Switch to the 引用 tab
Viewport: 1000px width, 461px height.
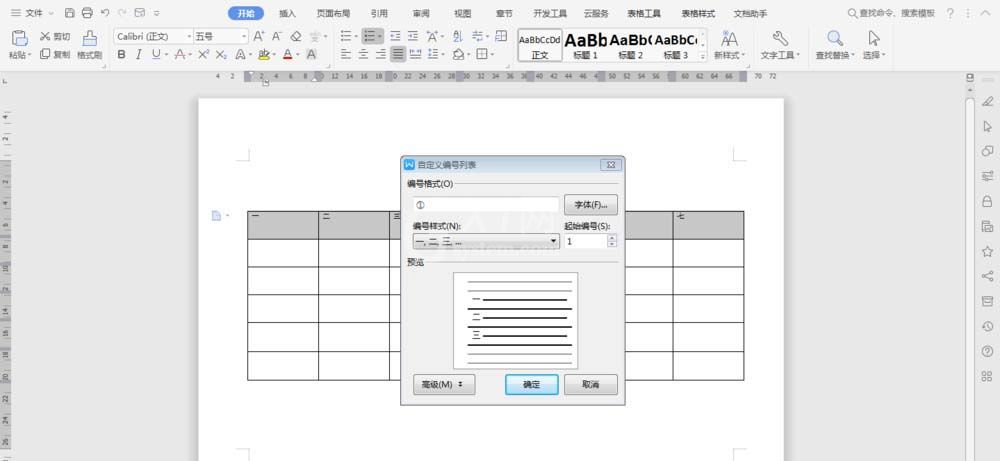(x=379, y=13)
